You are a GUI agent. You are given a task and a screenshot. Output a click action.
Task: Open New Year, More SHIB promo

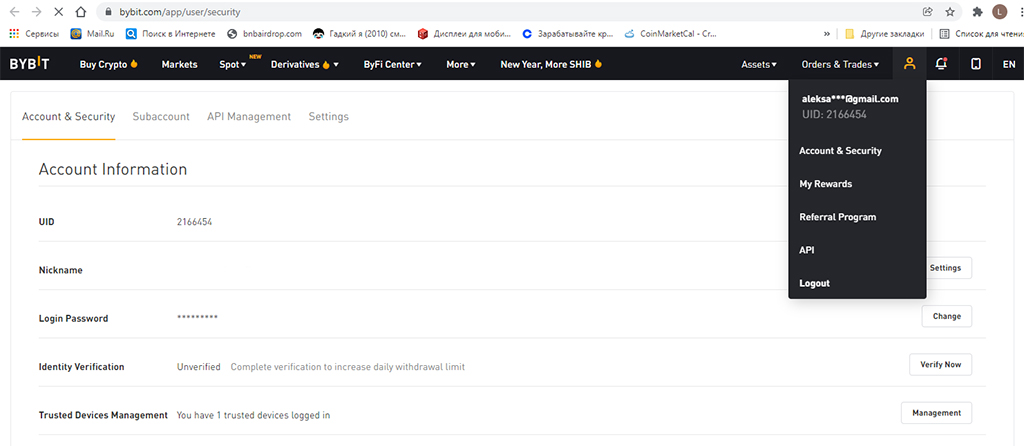(x=551, y=64)
